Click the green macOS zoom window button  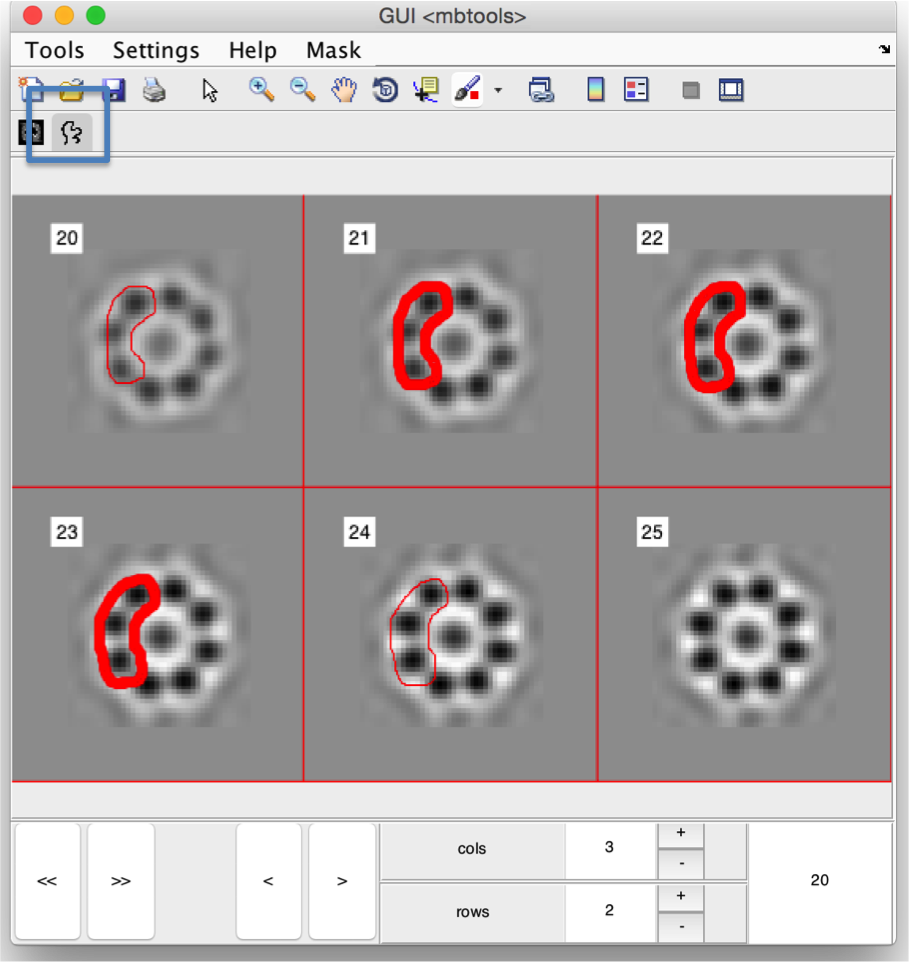click(x=96, y=15)
